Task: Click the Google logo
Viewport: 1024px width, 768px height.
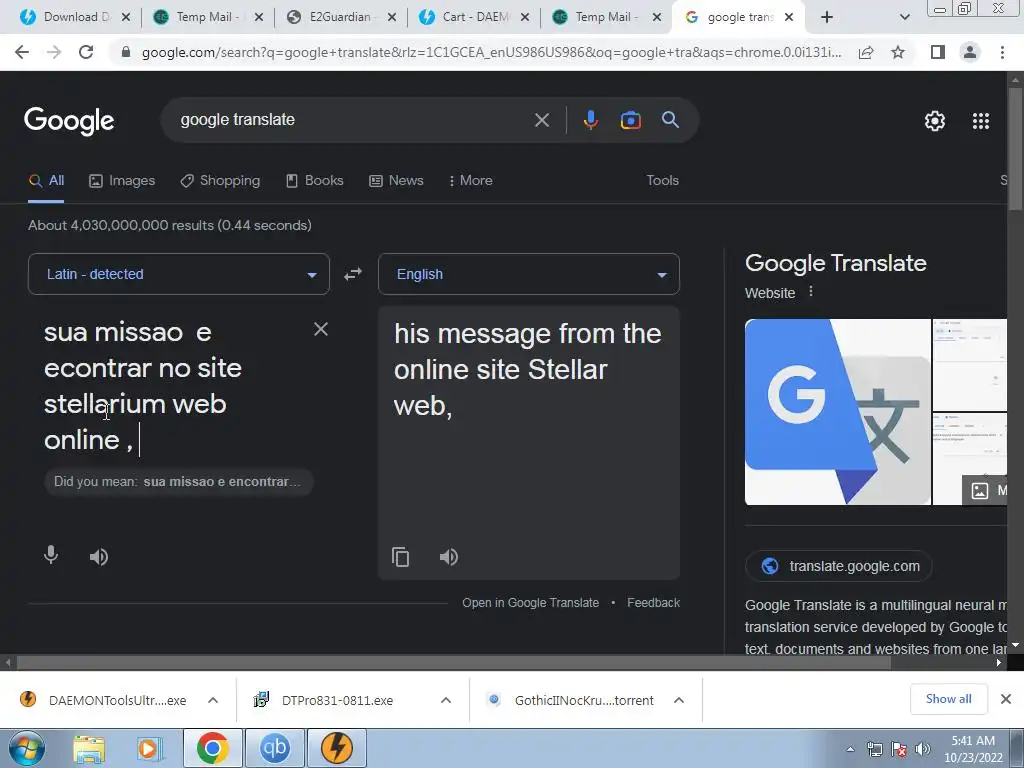Action: 69,120
